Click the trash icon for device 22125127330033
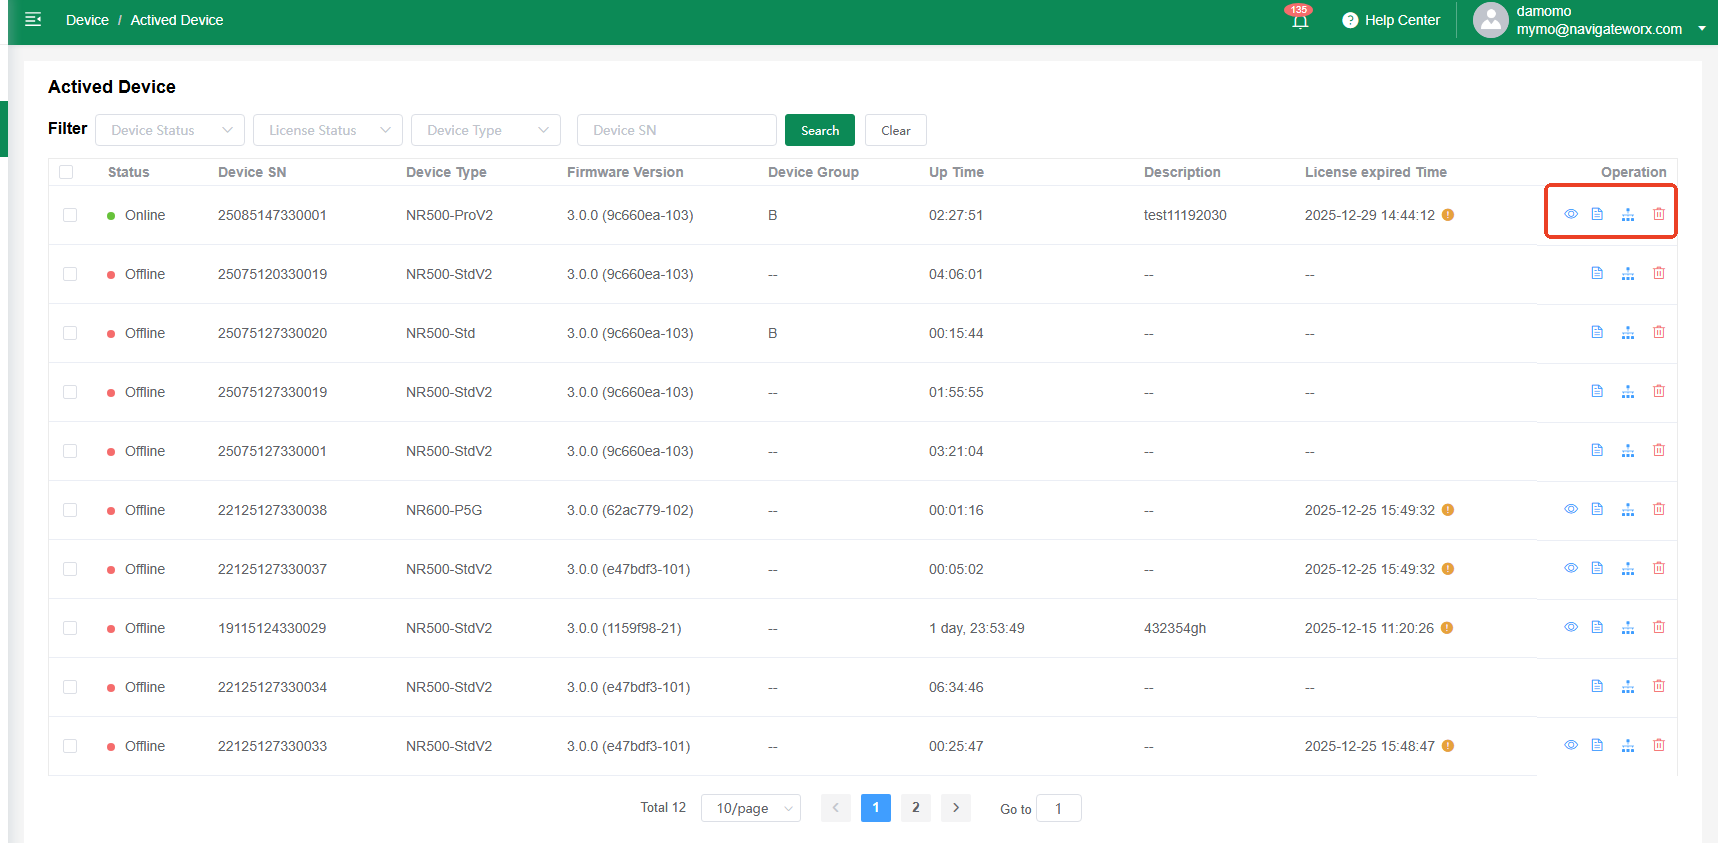 [x=1658, y=746]
